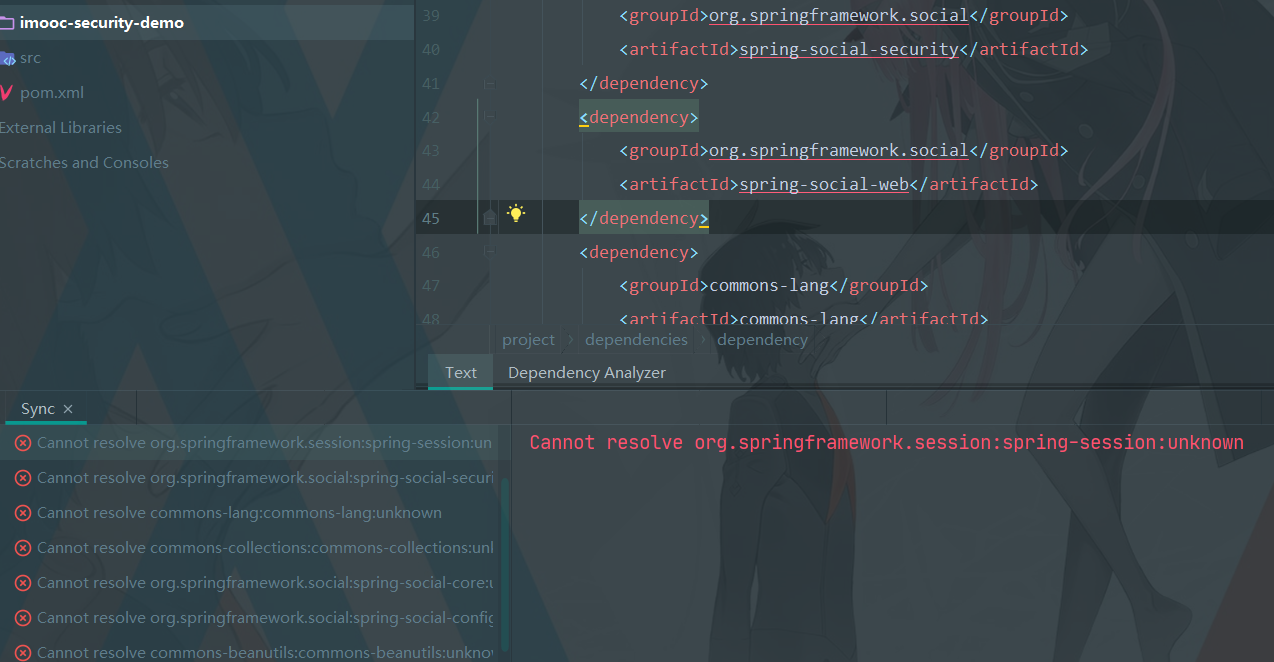This screenshot has width=1274, height=662.
Task: Click 'org.springframework.social' on line 39
Action: coord(839,15)
